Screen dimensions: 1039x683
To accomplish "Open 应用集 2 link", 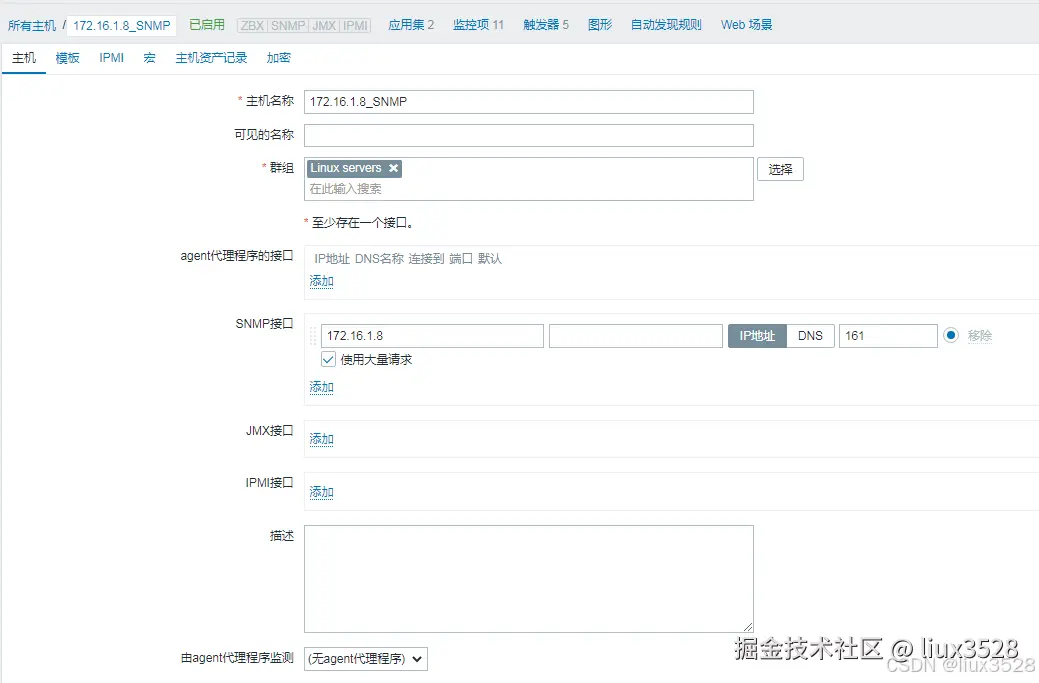I will pos(411,25).
